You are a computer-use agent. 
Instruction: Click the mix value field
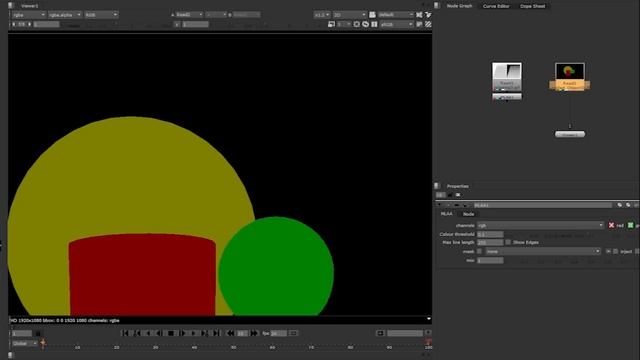coord(490,260)
